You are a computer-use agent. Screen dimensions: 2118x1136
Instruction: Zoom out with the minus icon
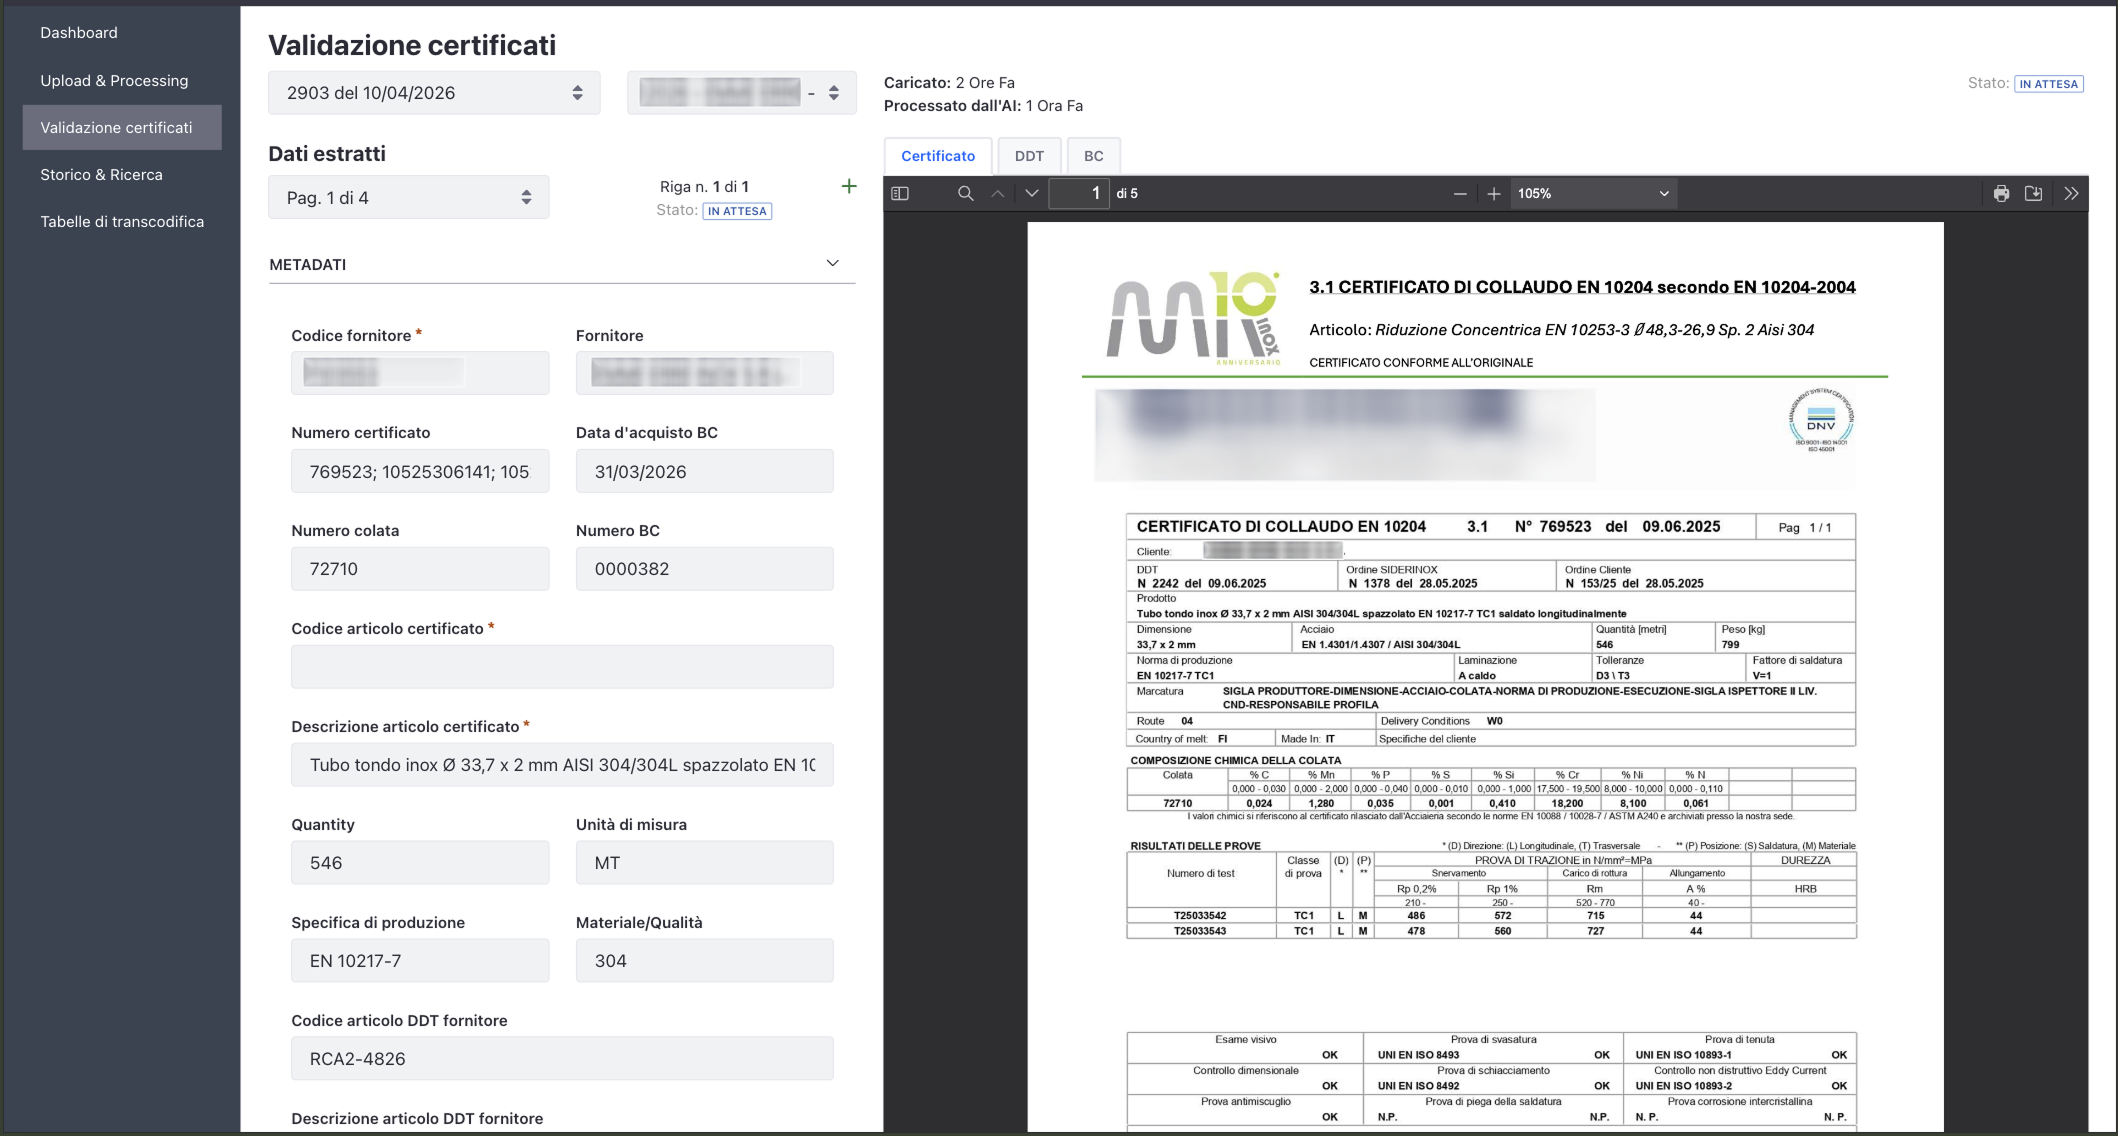(x=1460, y=194)
